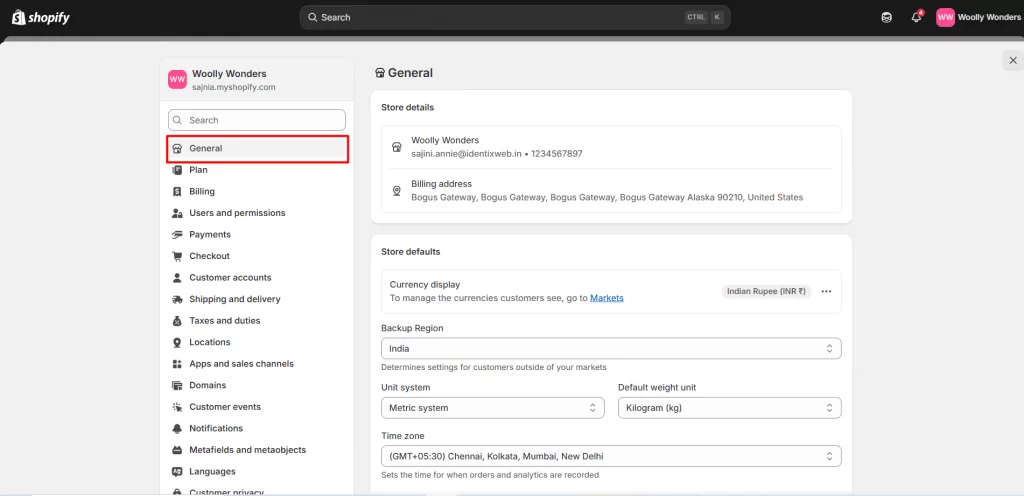Screen dimensions: 1024x496
Task: Close the settings panel with X
Action: pyautogui.click(x=1013, y=61)
